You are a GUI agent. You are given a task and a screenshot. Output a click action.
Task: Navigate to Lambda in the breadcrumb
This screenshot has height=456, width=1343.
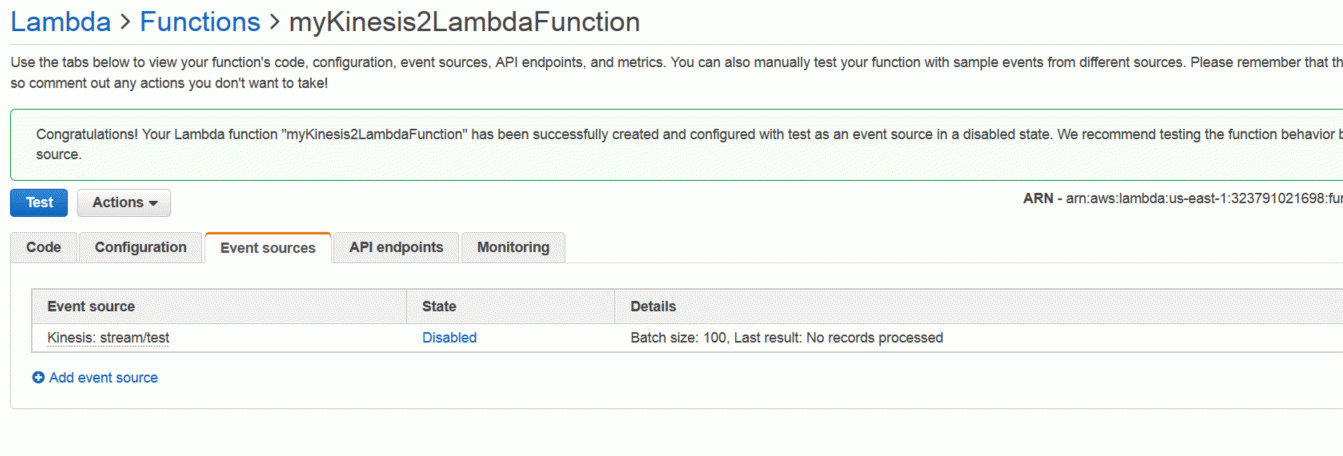pos(60,21)
